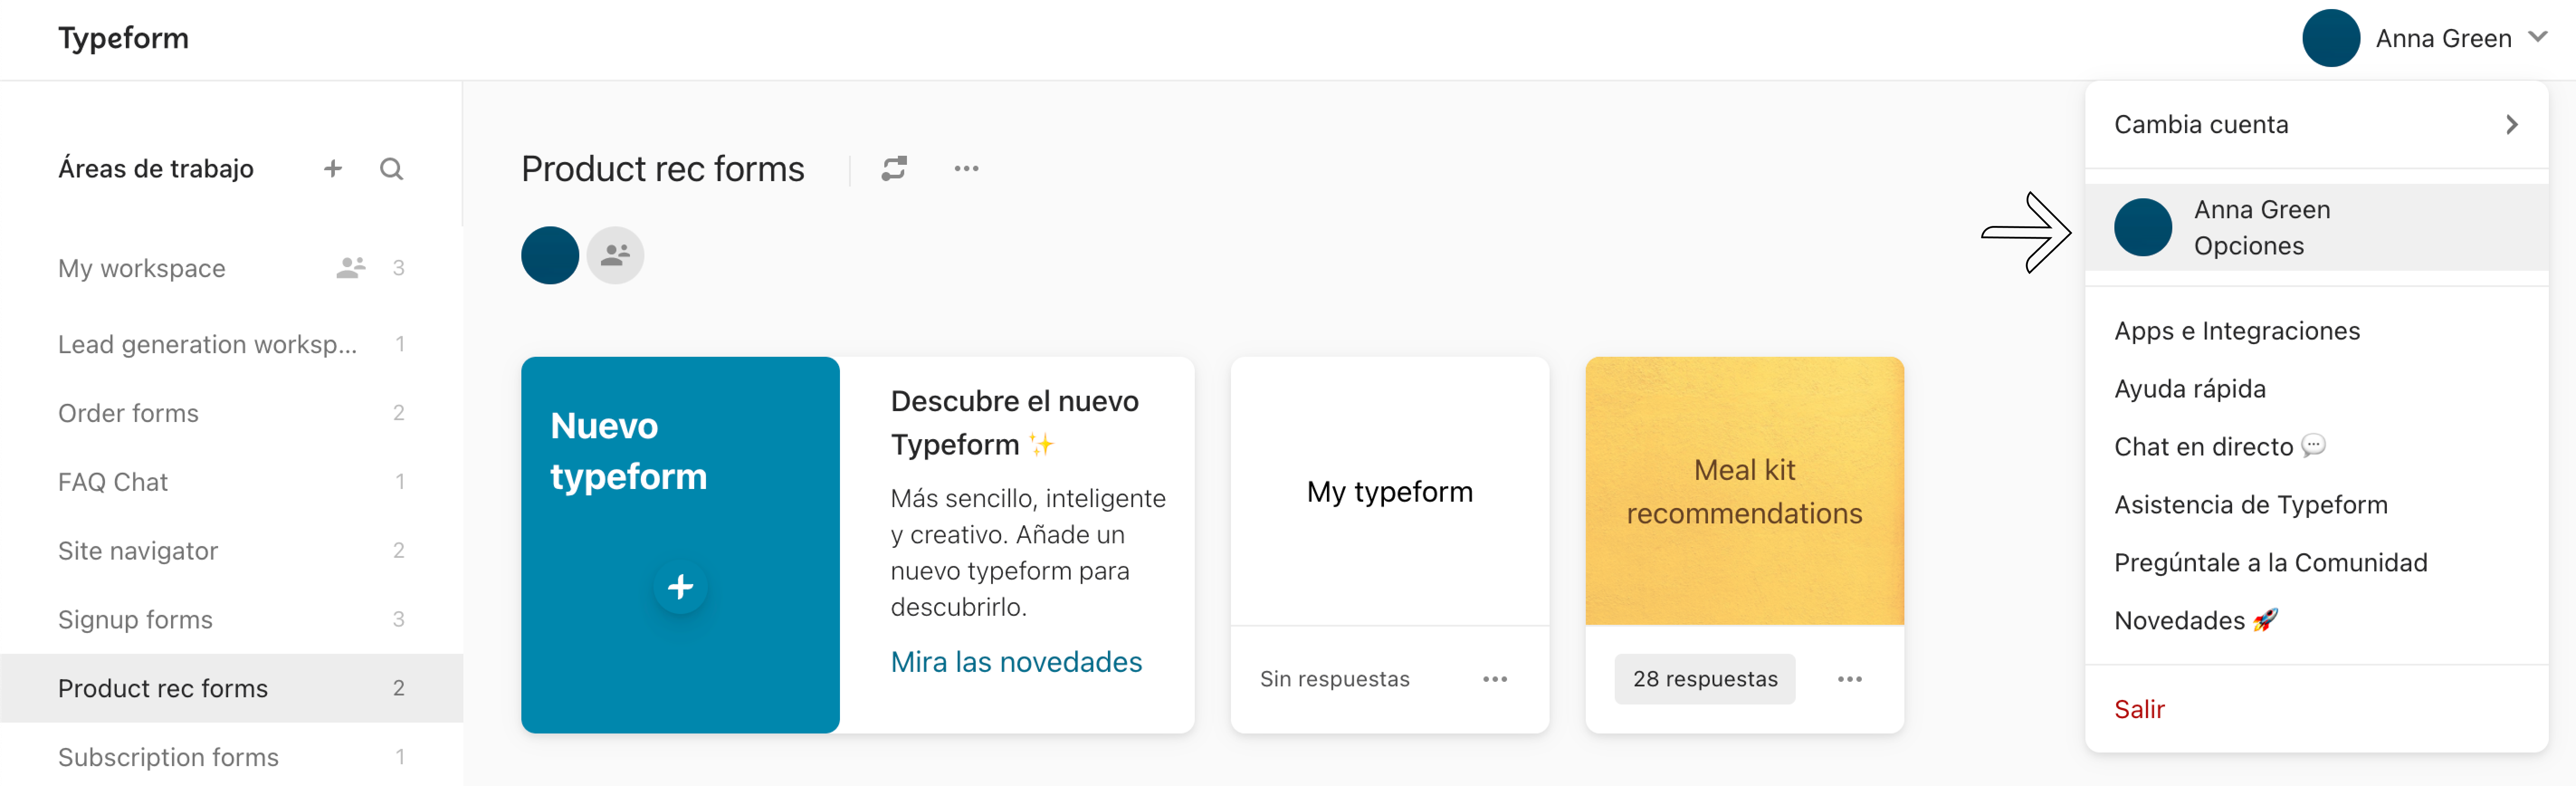Search workspaces with magnifier icon
2576x786 pixels.
pos(391,168)
